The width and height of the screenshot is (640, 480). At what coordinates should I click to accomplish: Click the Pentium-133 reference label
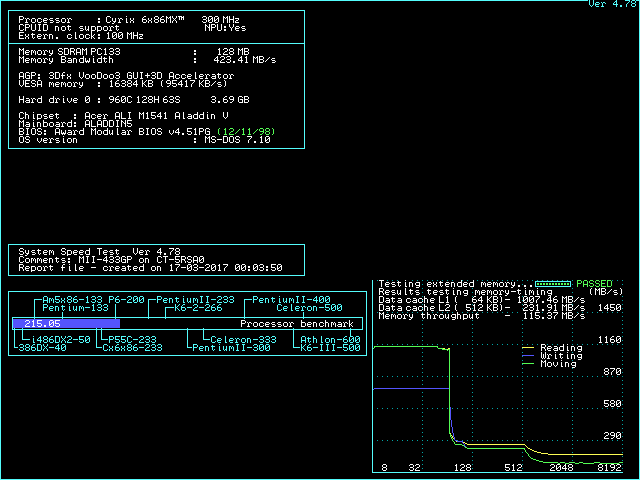click(86, 308)
